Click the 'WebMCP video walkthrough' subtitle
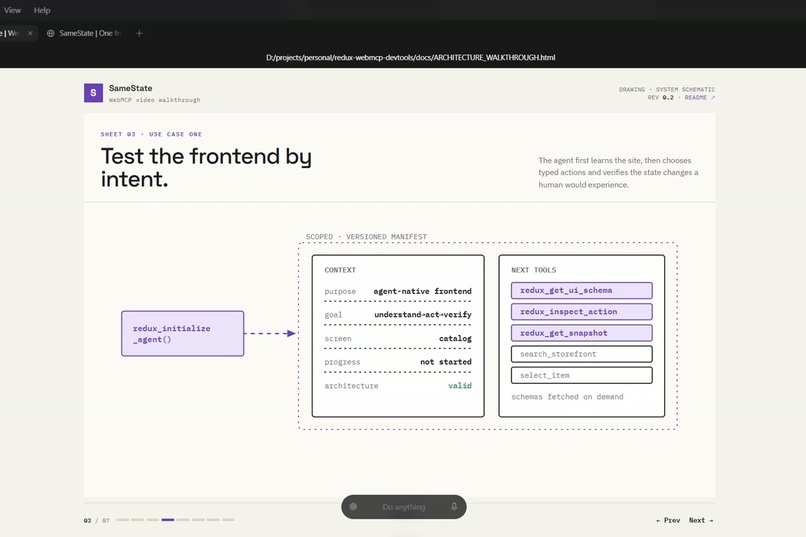 154,100
